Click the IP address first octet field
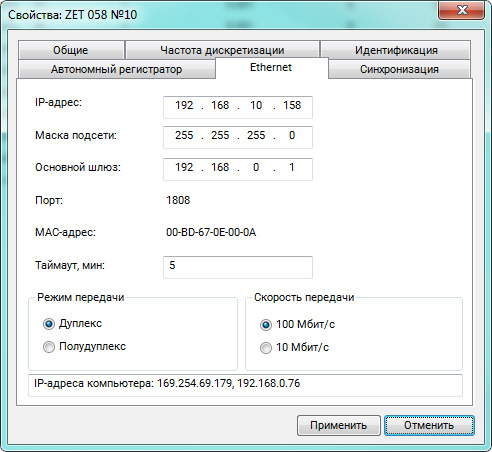 [x=184, y=105]
